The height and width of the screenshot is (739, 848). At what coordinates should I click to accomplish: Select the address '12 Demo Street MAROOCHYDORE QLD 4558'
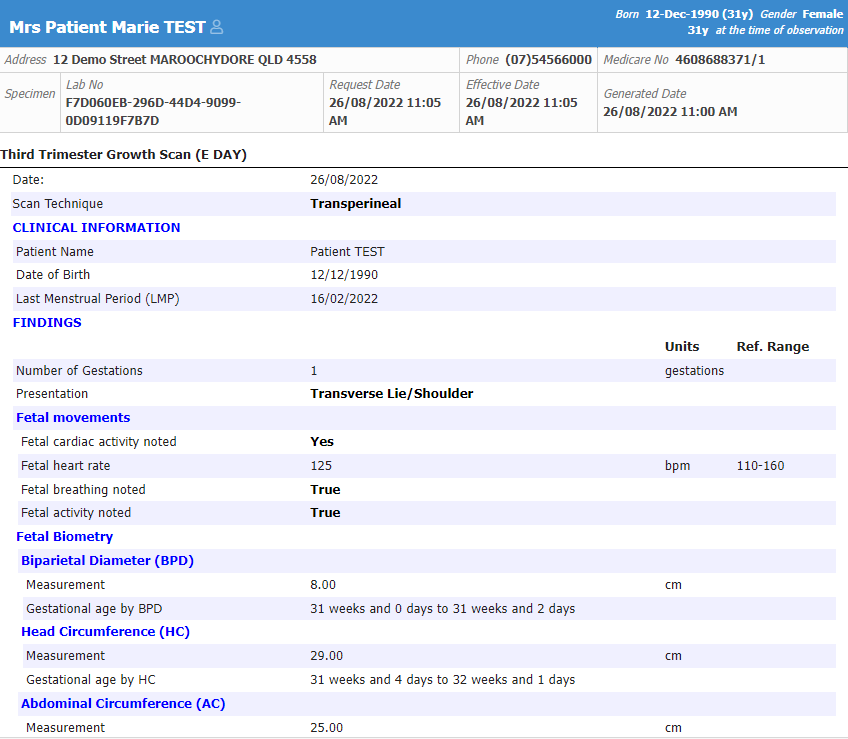pyautogui.click(x=184, y=60)
